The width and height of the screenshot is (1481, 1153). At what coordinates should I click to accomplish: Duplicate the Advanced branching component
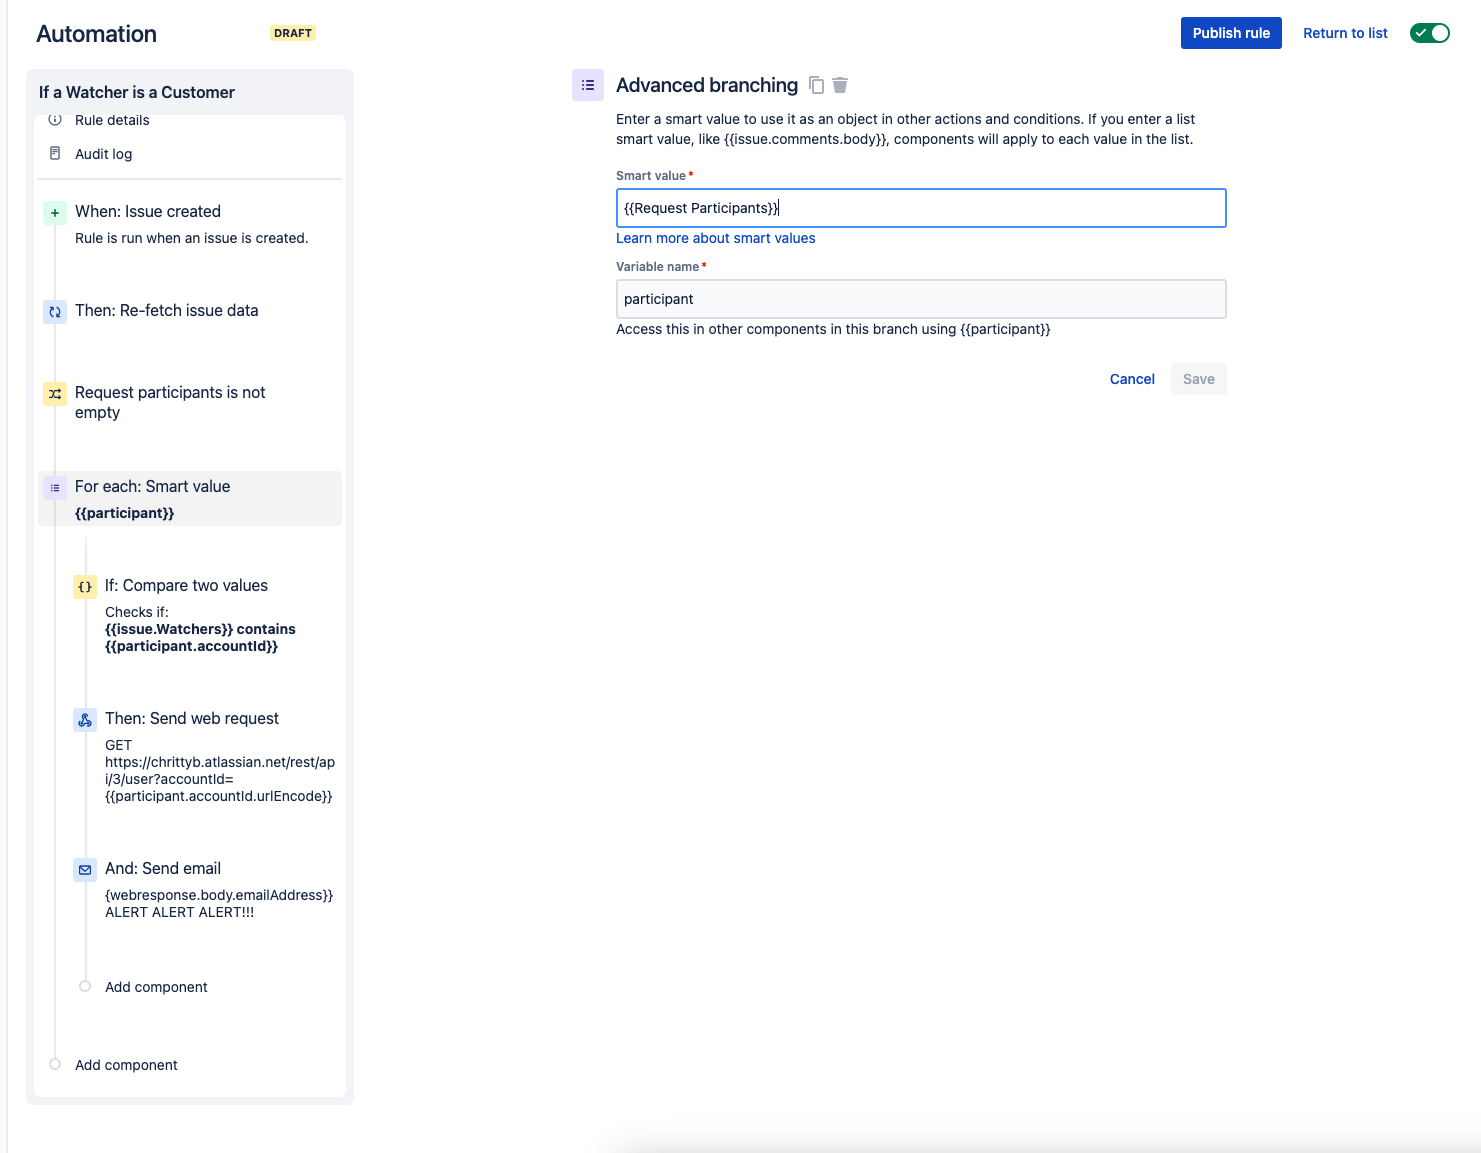pos(817,85)
